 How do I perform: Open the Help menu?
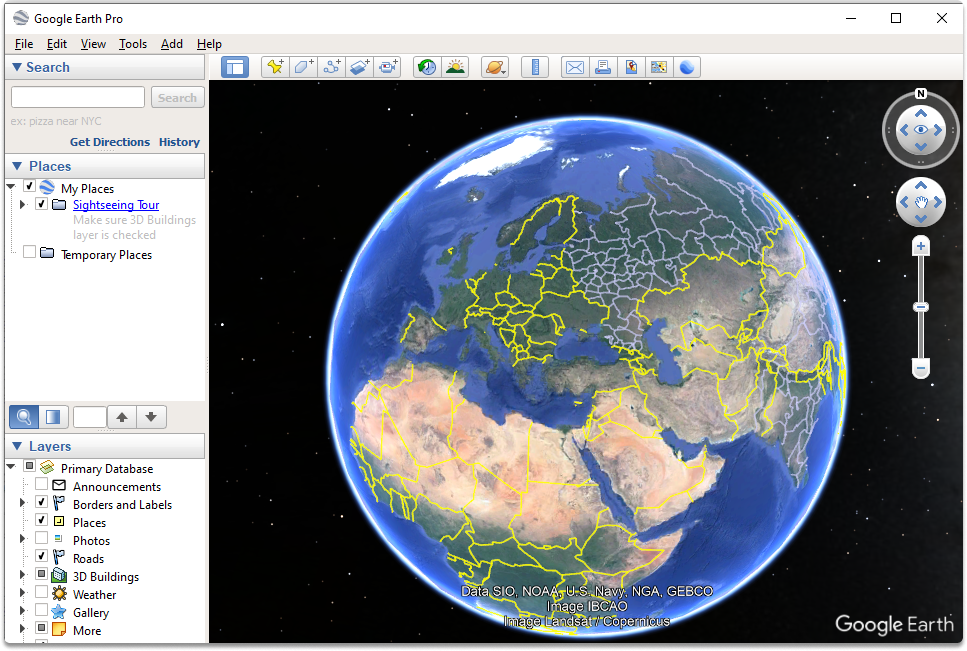pos(209,44)
